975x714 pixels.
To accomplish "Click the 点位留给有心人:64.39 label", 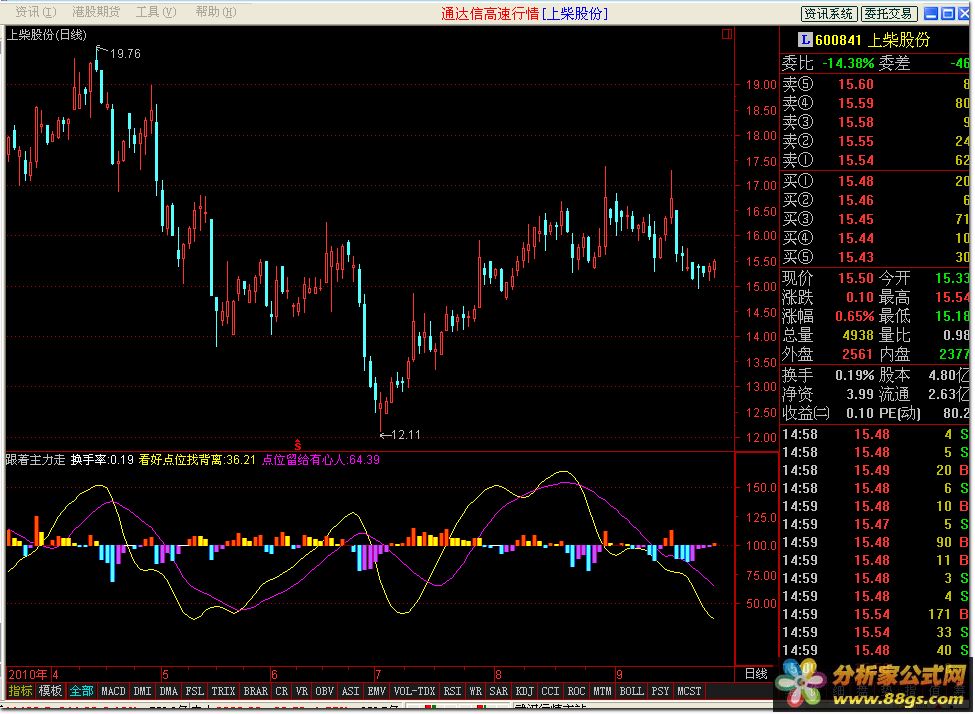I will 321,460.
